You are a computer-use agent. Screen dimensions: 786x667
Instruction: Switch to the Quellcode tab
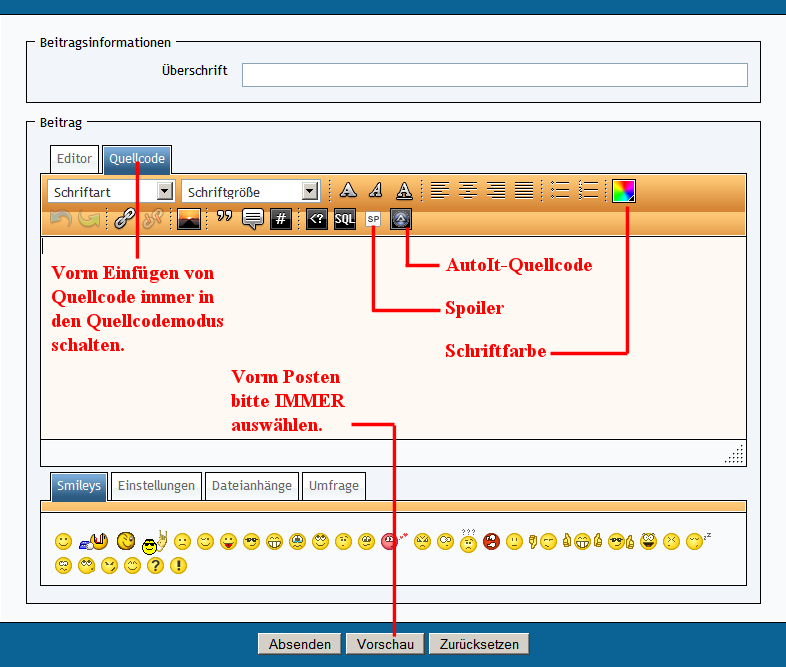click(137, 159)
